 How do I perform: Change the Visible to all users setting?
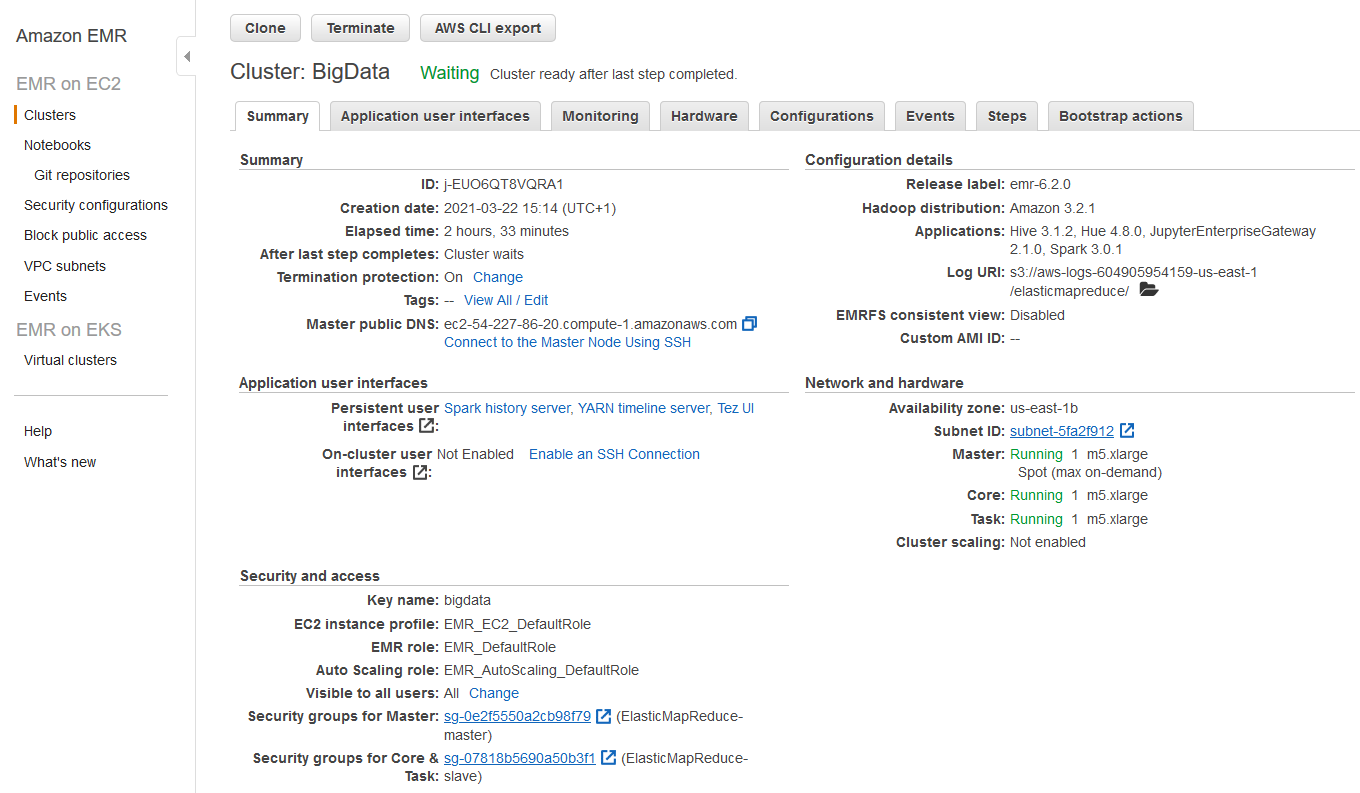pyautogui.click(x=494, y=693)
